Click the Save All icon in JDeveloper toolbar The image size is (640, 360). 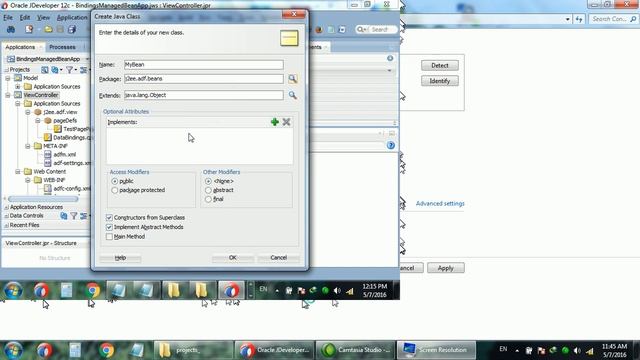[72, 29]
